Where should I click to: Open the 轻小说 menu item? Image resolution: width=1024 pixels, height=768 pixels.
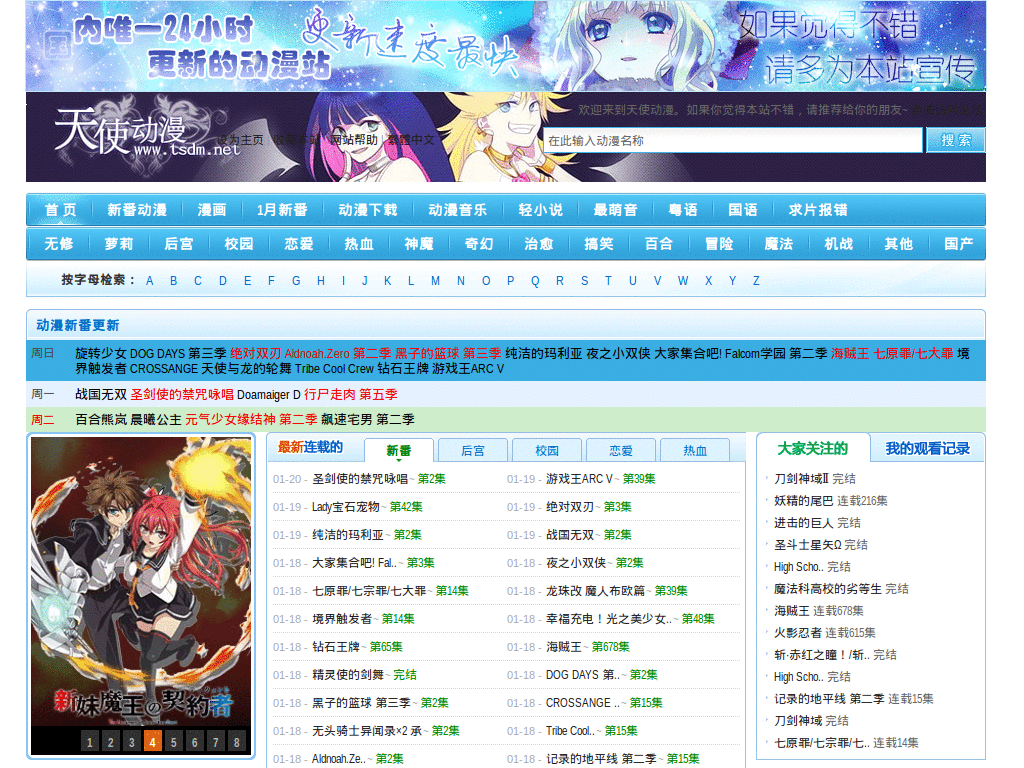coord(541,210)
